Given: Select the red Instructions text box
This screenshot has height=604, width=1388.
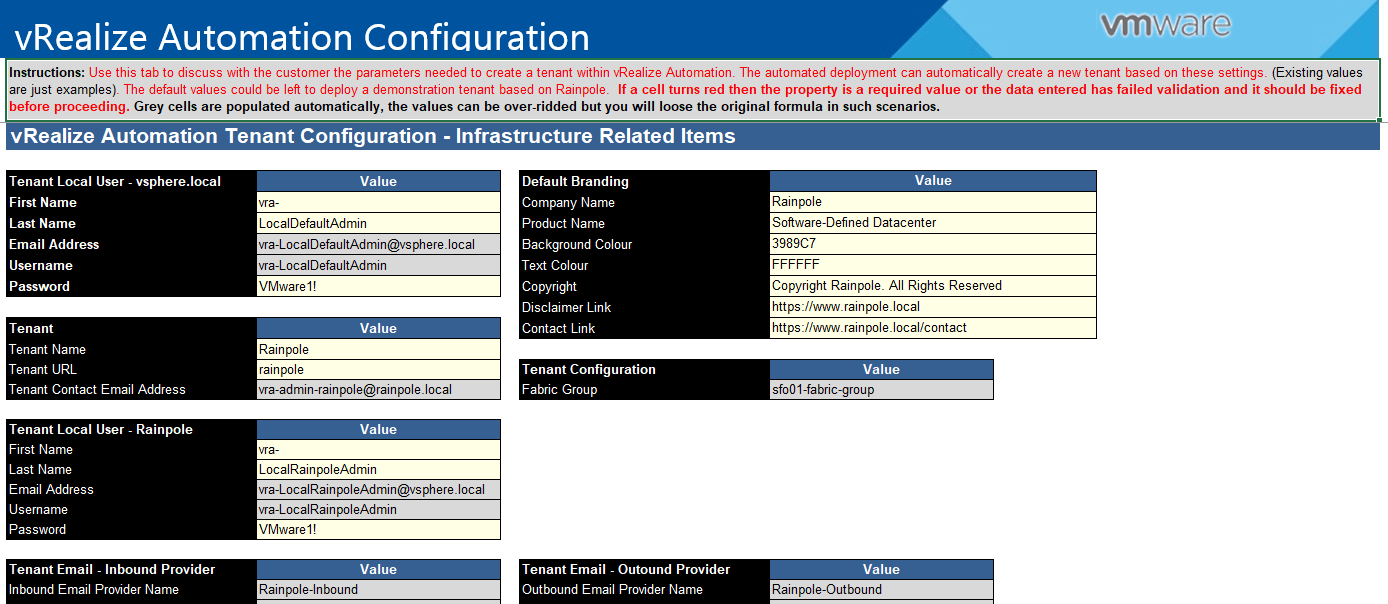Looking at the screenshot, I should [693, 89].
